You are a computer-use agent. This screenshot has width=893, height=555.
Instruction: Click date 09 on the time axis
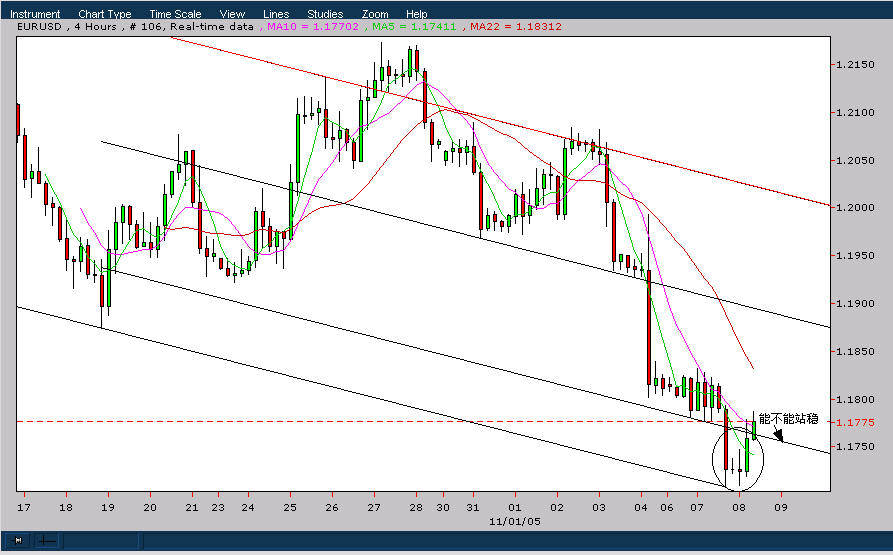(x=781, y=507)
